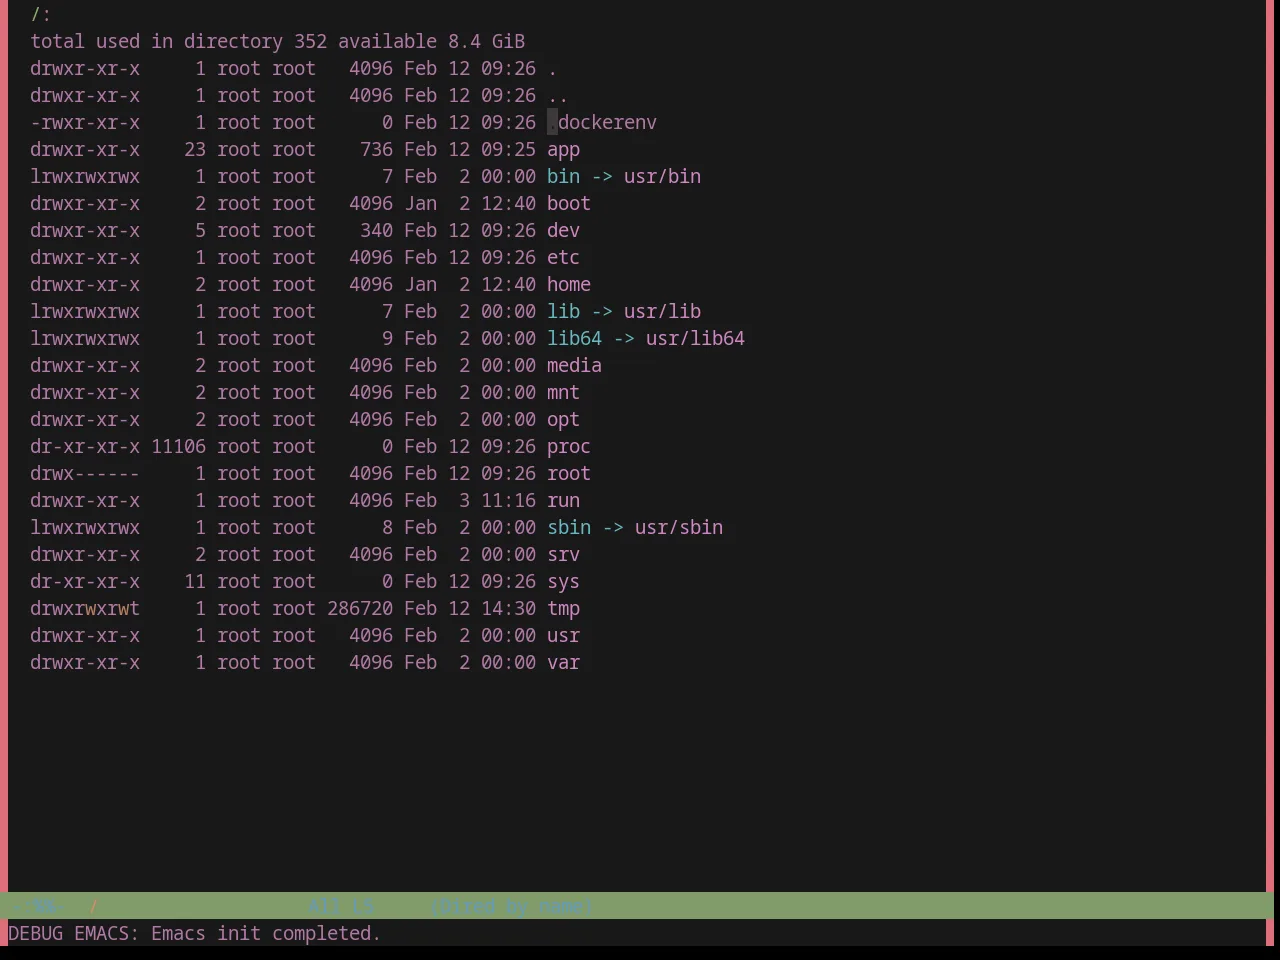Image resolution: width=1280 pixels, height=960 pixels.
Task: Click the 11:16 time in run row
Action: click(x=508, y=500)
